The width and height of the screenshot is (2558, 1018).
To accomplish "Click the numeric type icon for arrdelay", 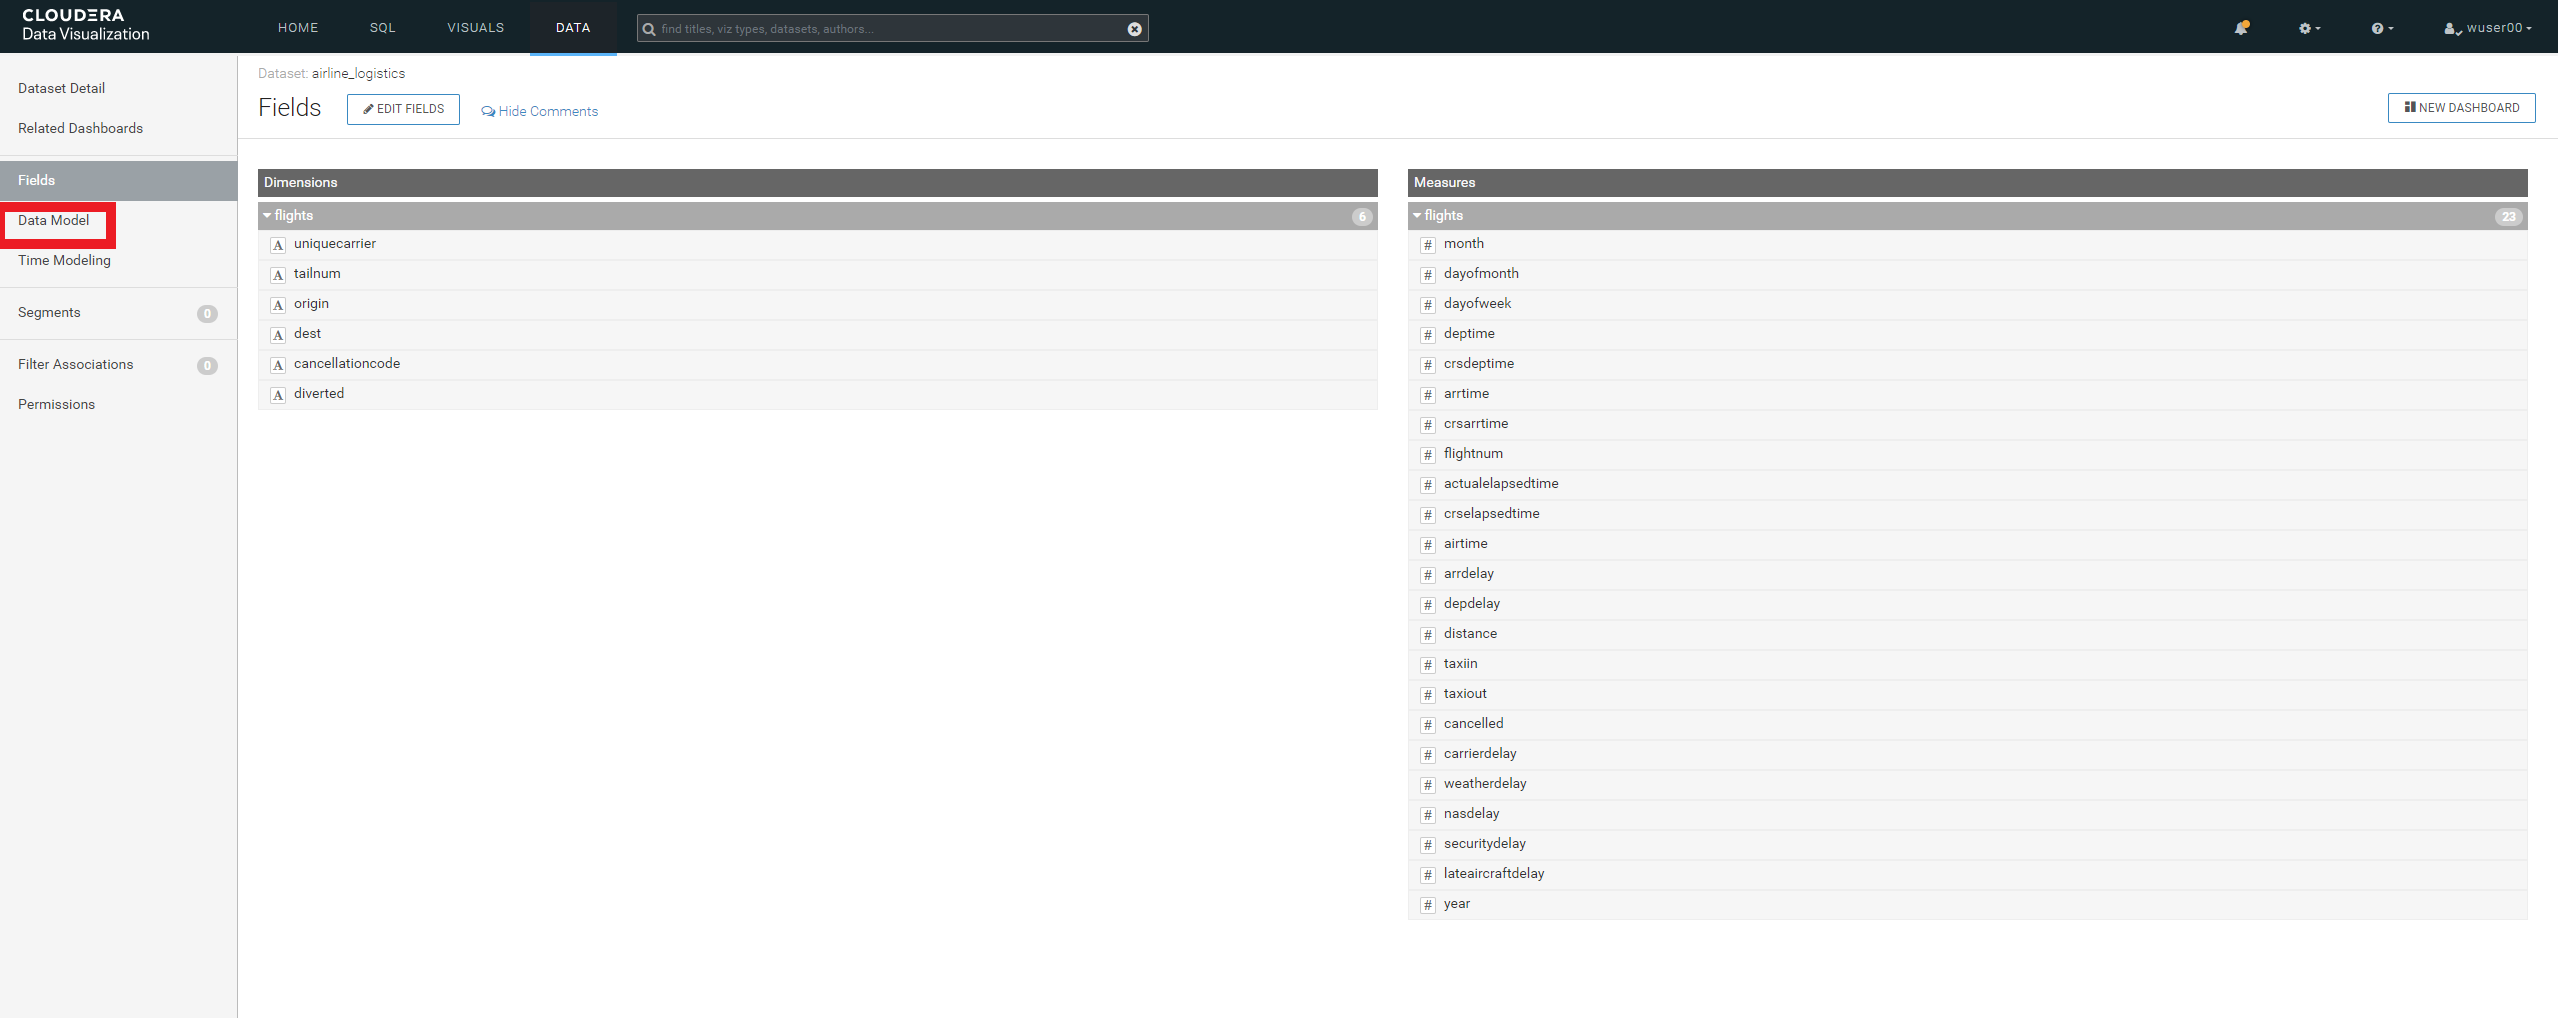I will pyautogui.click(x=1428, y=575).
